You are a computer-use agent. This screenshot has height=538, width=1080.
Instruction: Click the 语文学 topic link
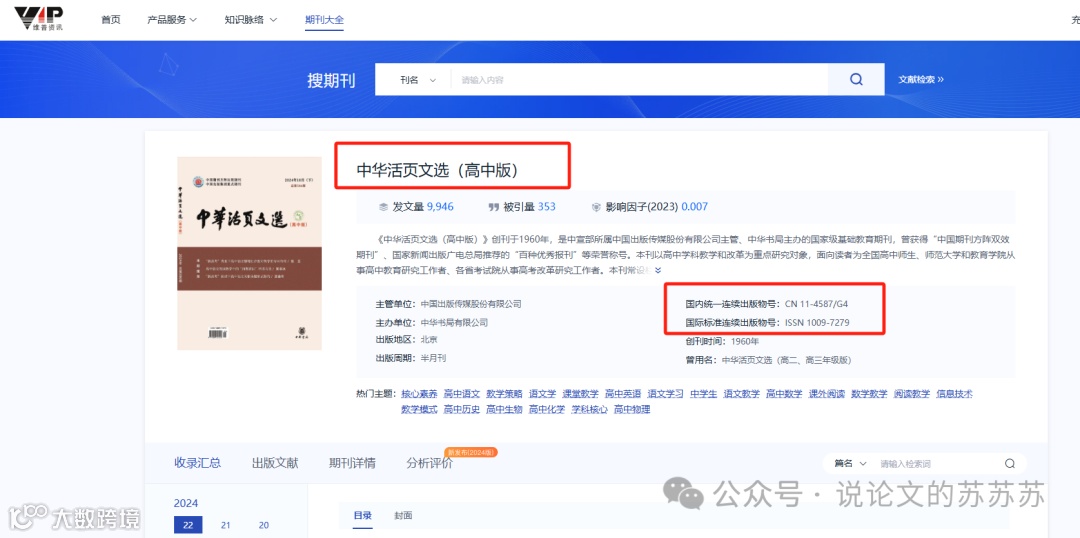pos(542,394)
